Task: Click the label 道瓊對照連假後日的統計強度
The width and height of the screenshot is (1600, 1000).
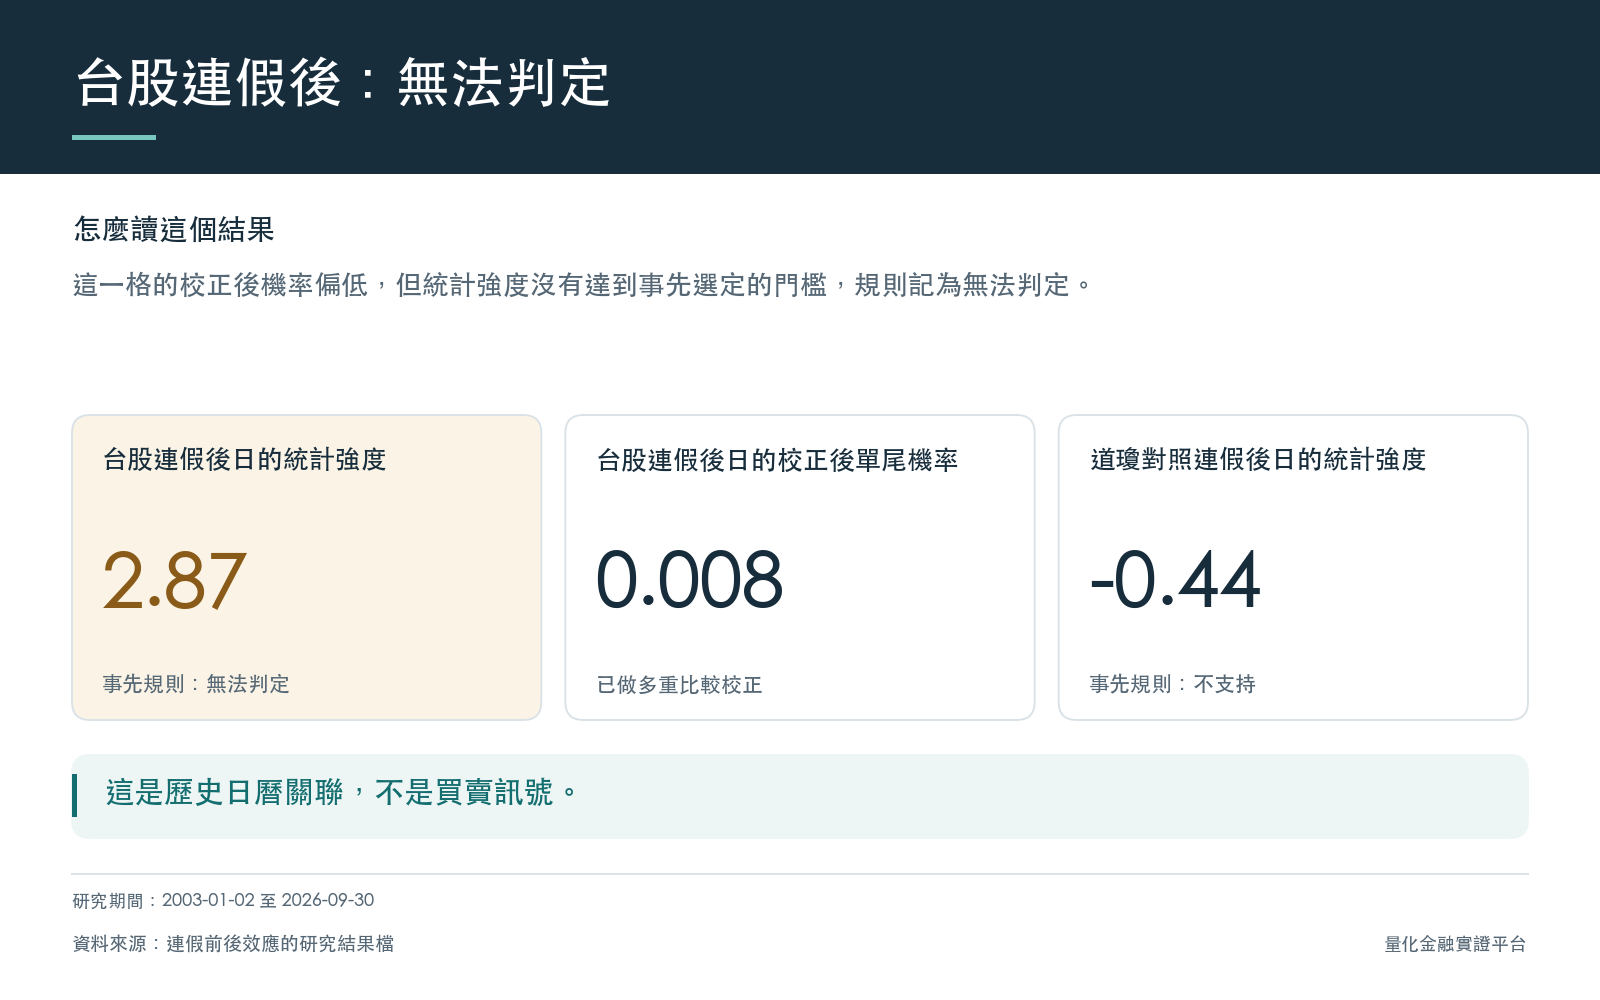Action: [x=1258, y=460]
